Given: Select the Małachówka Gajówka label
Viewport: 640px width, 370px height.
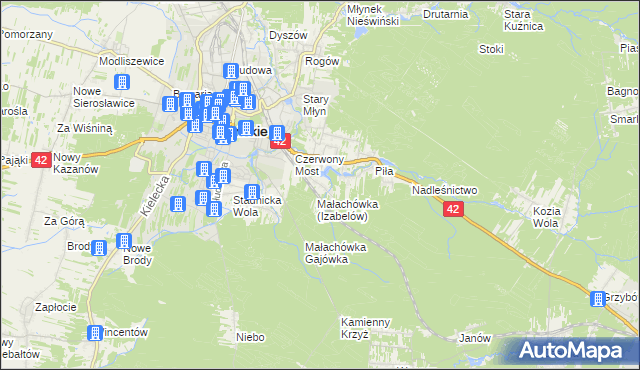Looking at the screenshot, I should [x=336, y=253].
